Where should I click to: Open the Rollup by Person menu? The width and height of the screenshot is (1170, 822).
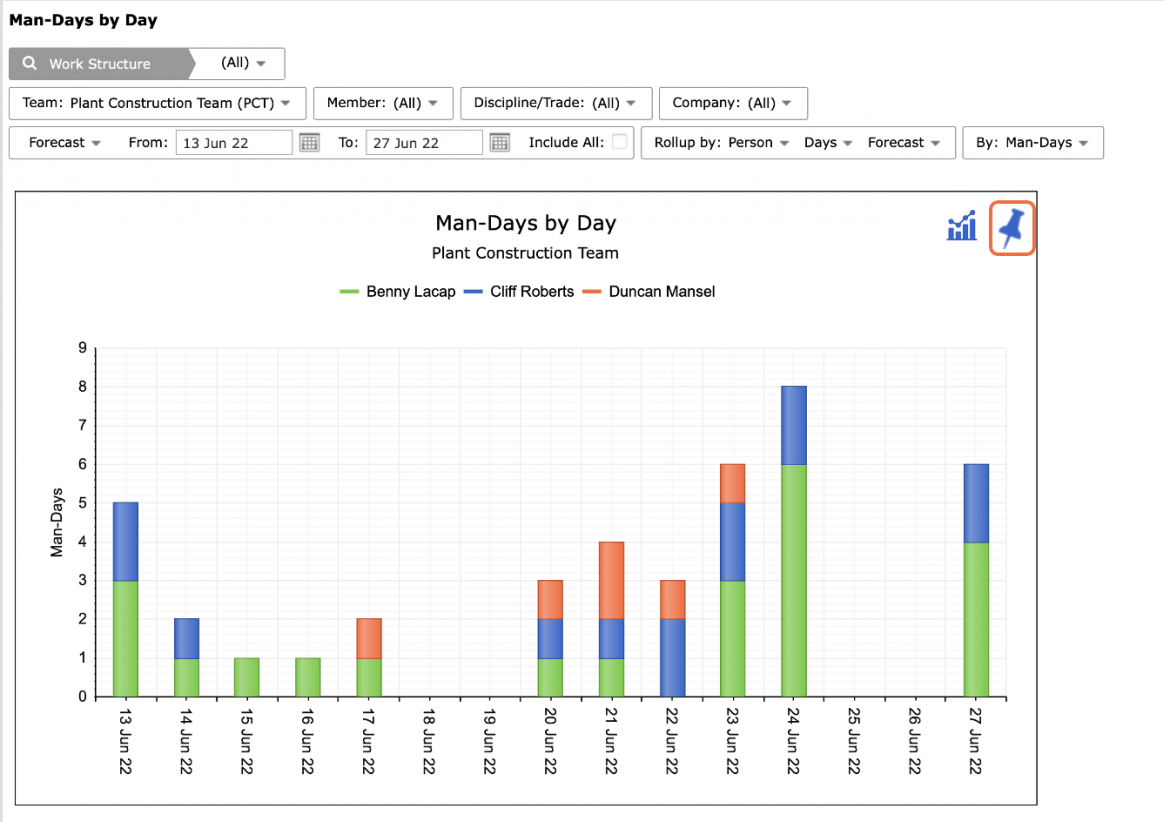[x=721, y=142]
